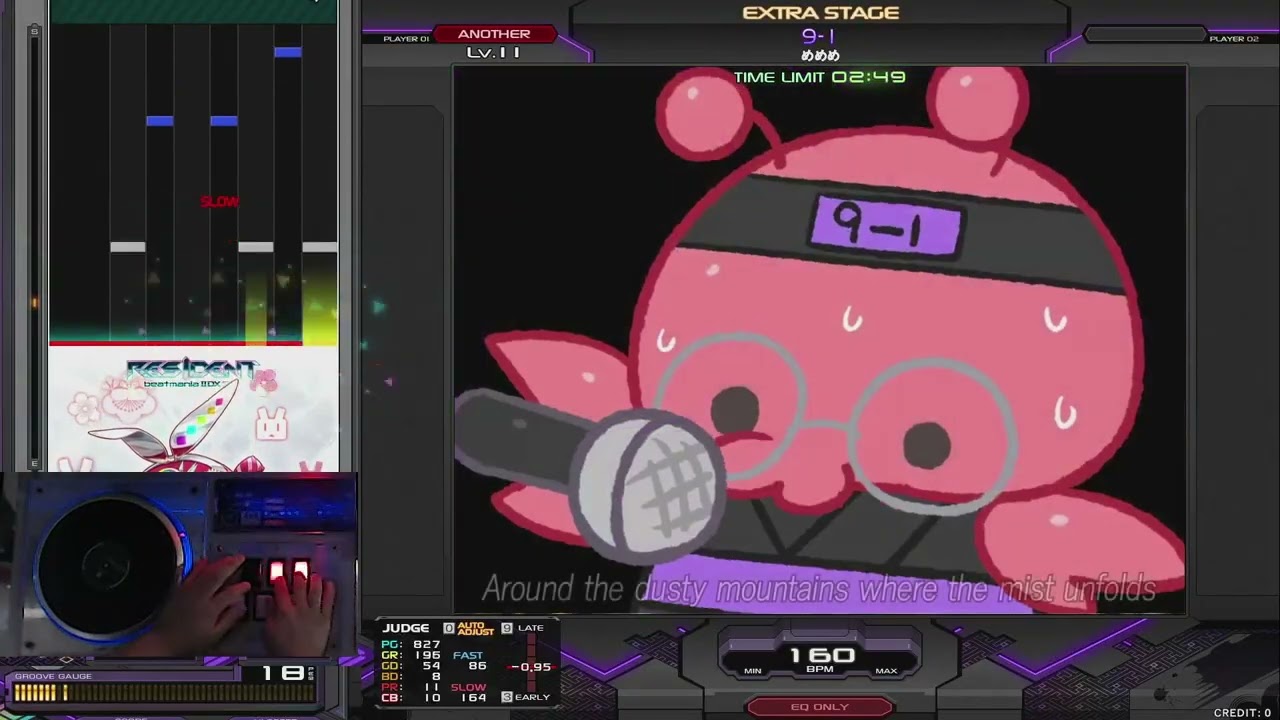Click the PLAYER 02 tab
Screen dimensions: 1280x720
coord(1234,39)
